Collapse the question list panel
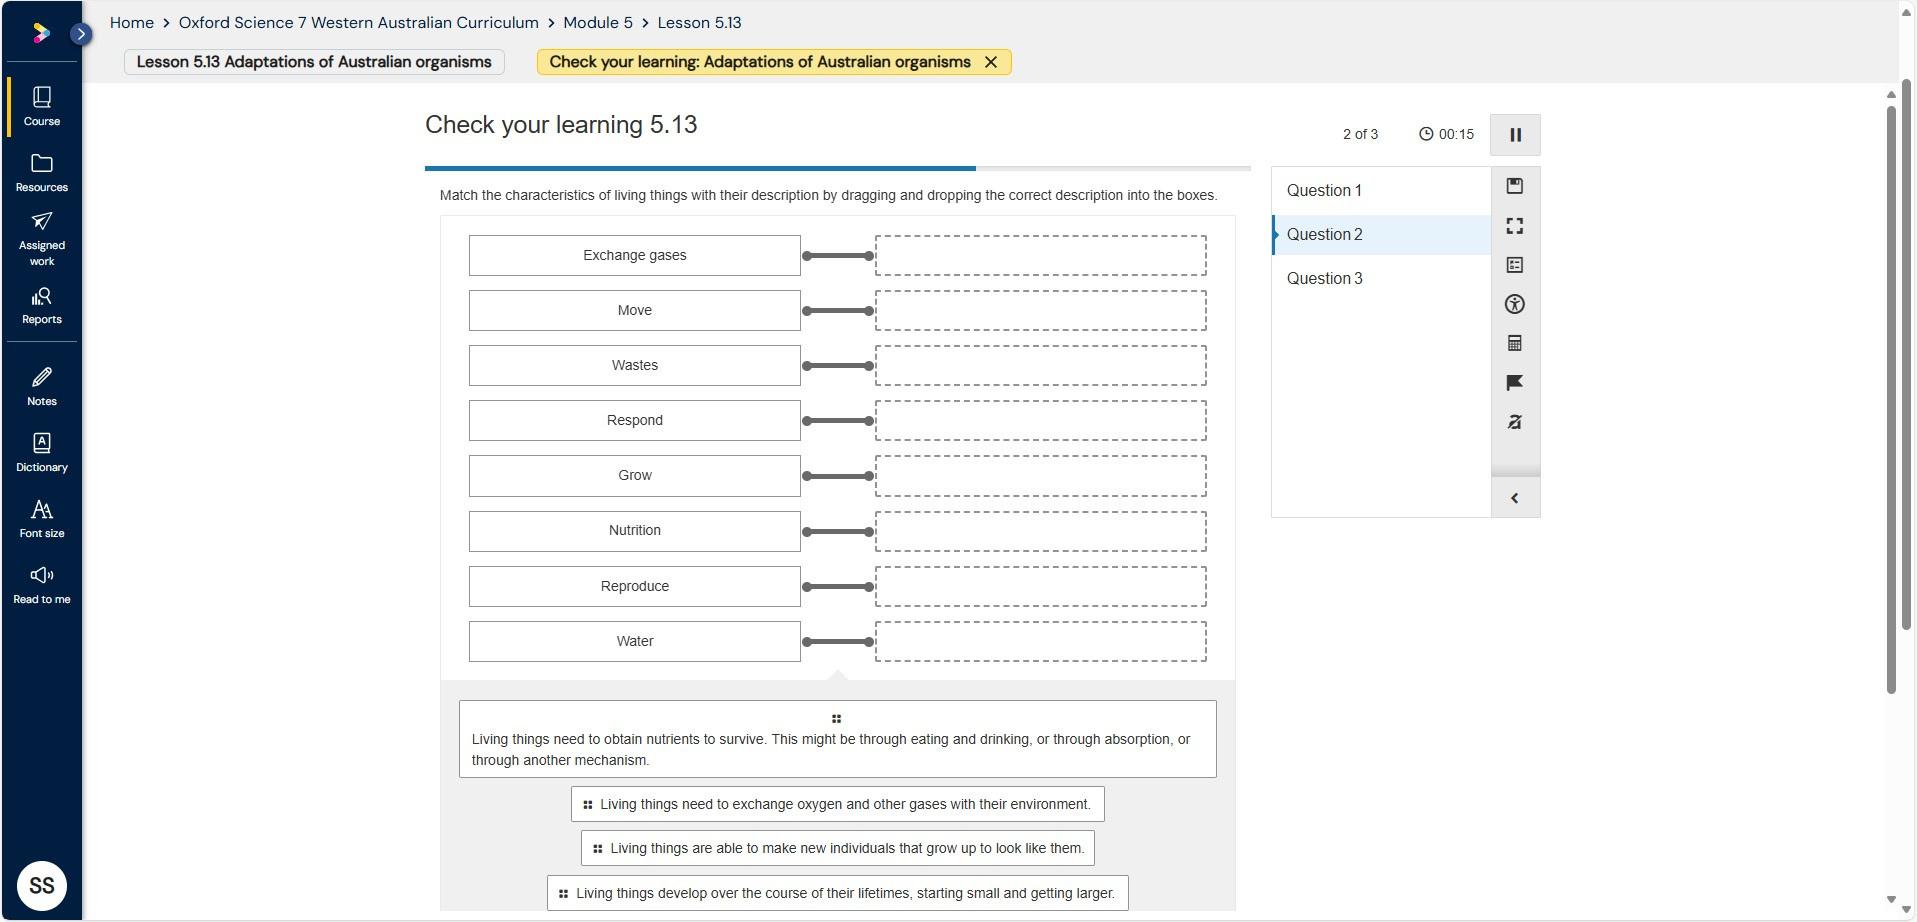Image resolution: width=1917 pixels, height=922 pixels. (1514, 498)
